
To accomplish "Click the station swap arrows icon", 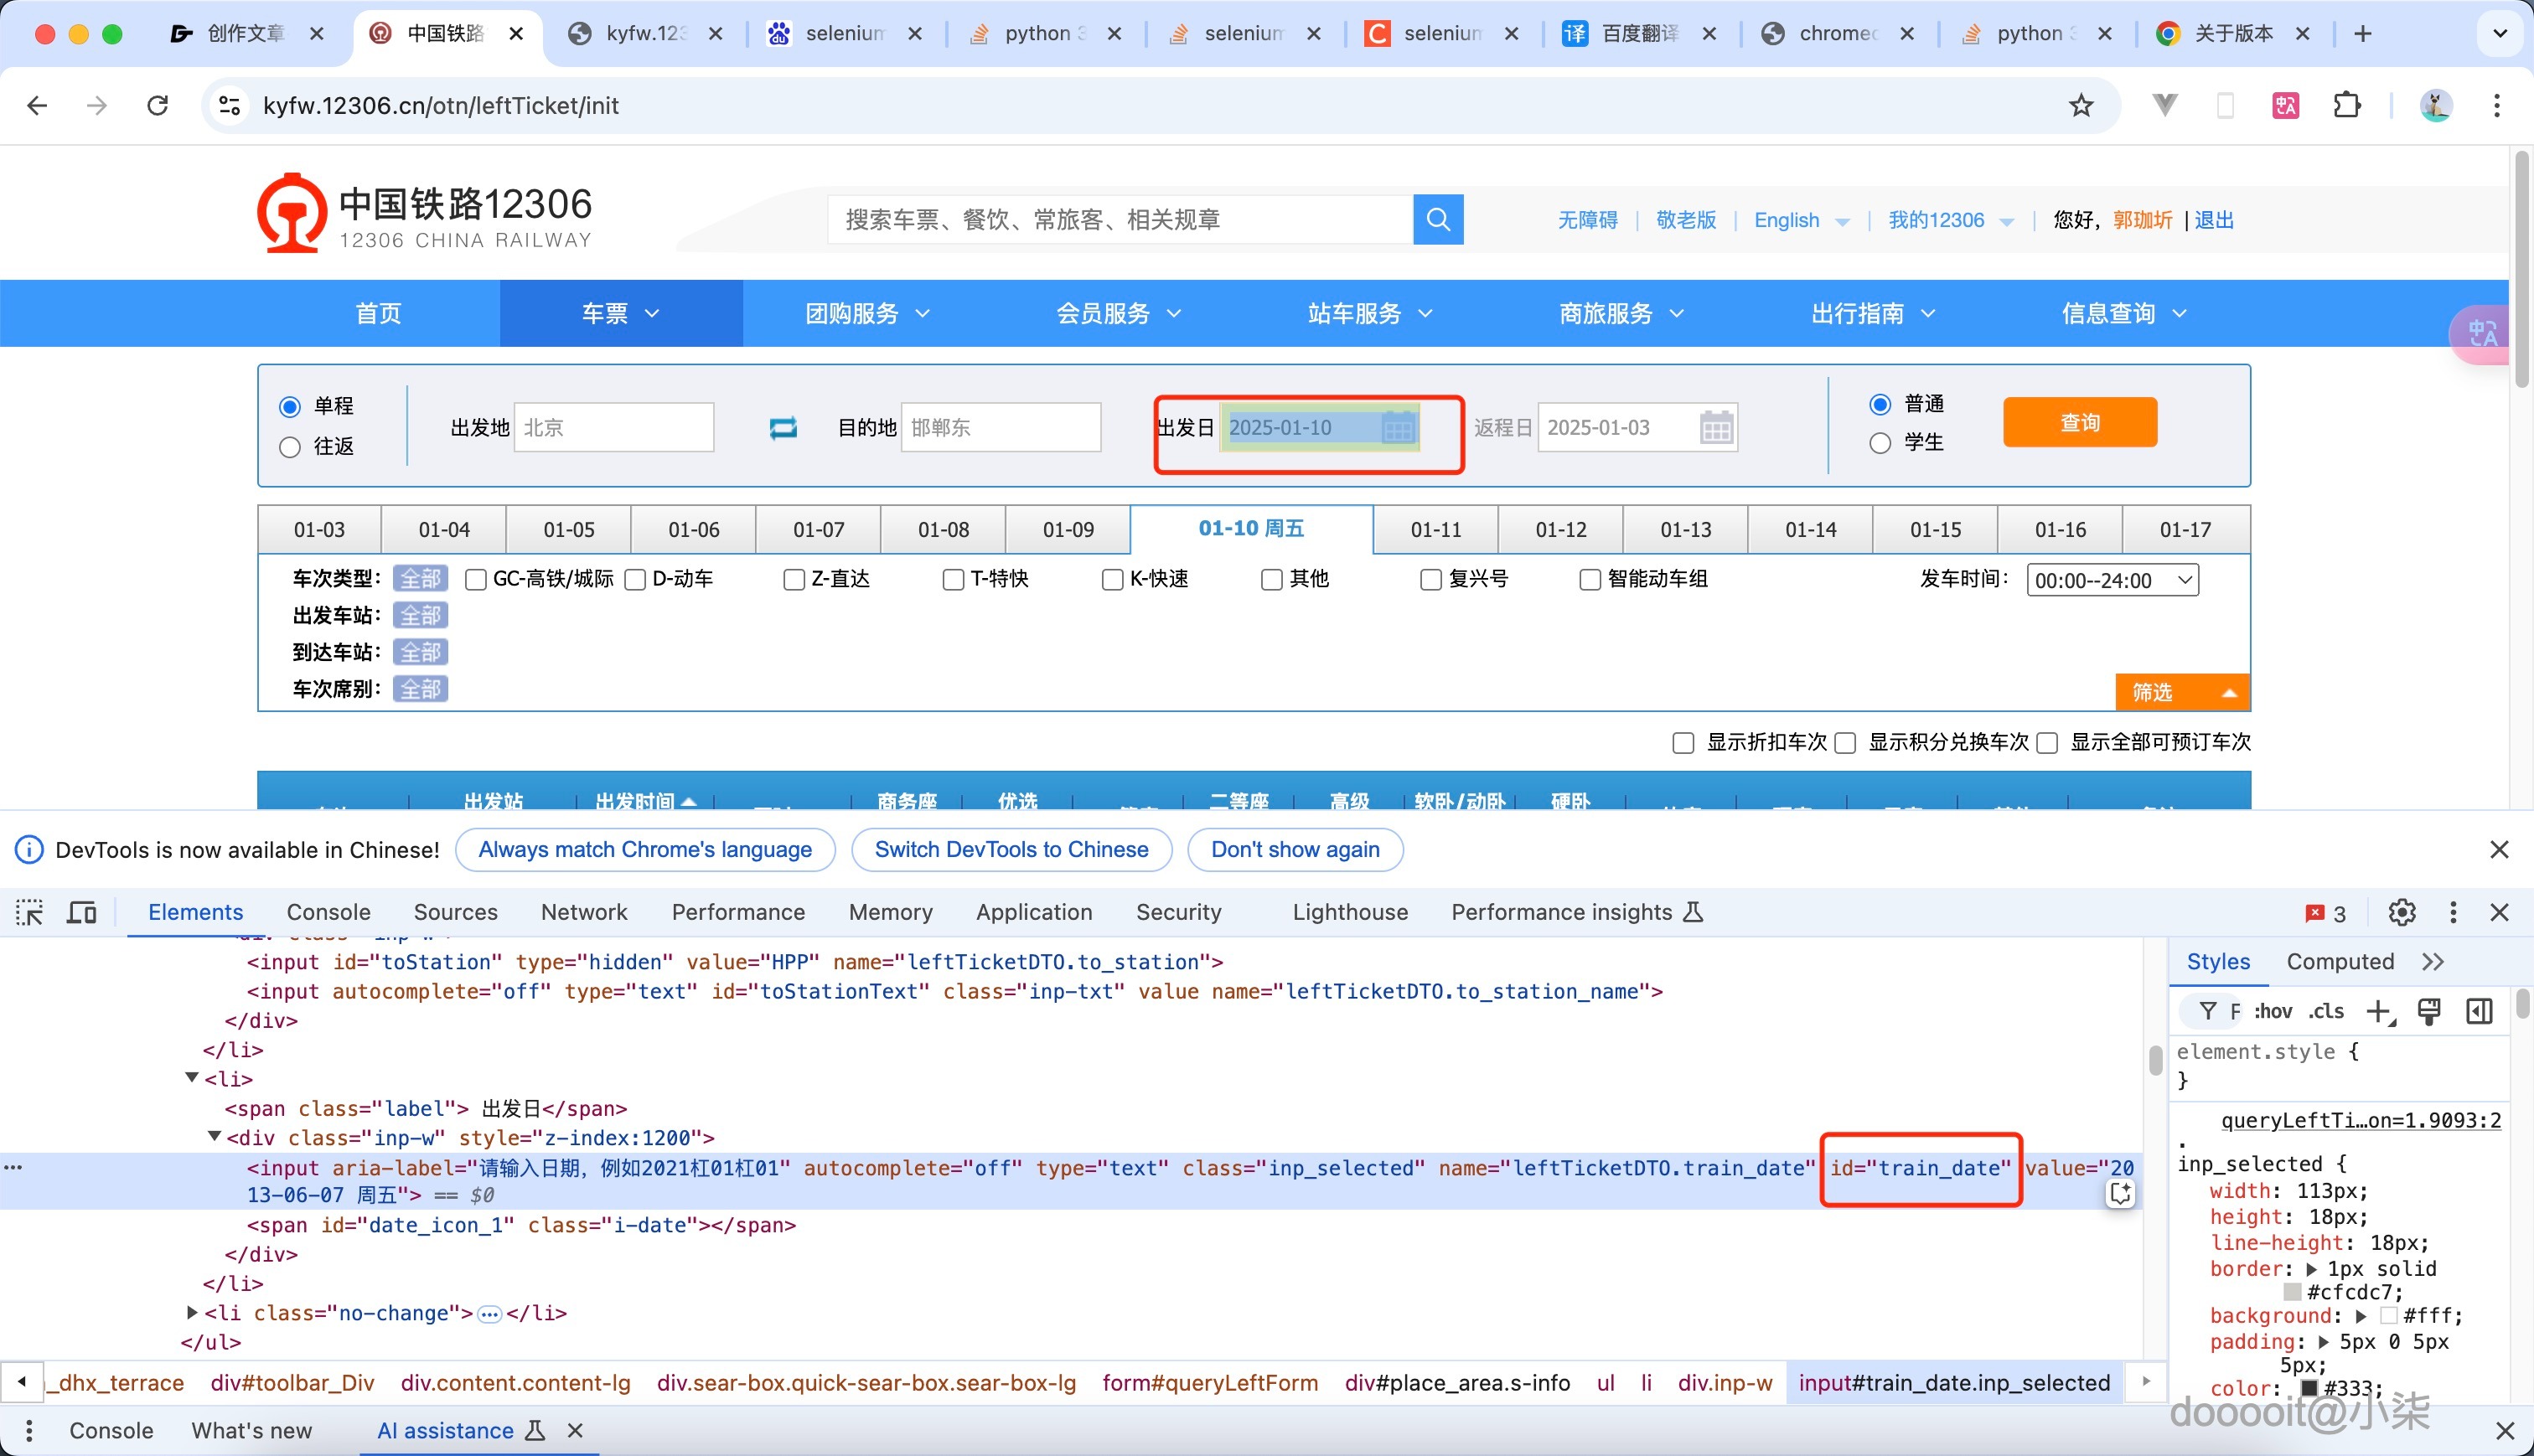I will (x=784, y=427).
